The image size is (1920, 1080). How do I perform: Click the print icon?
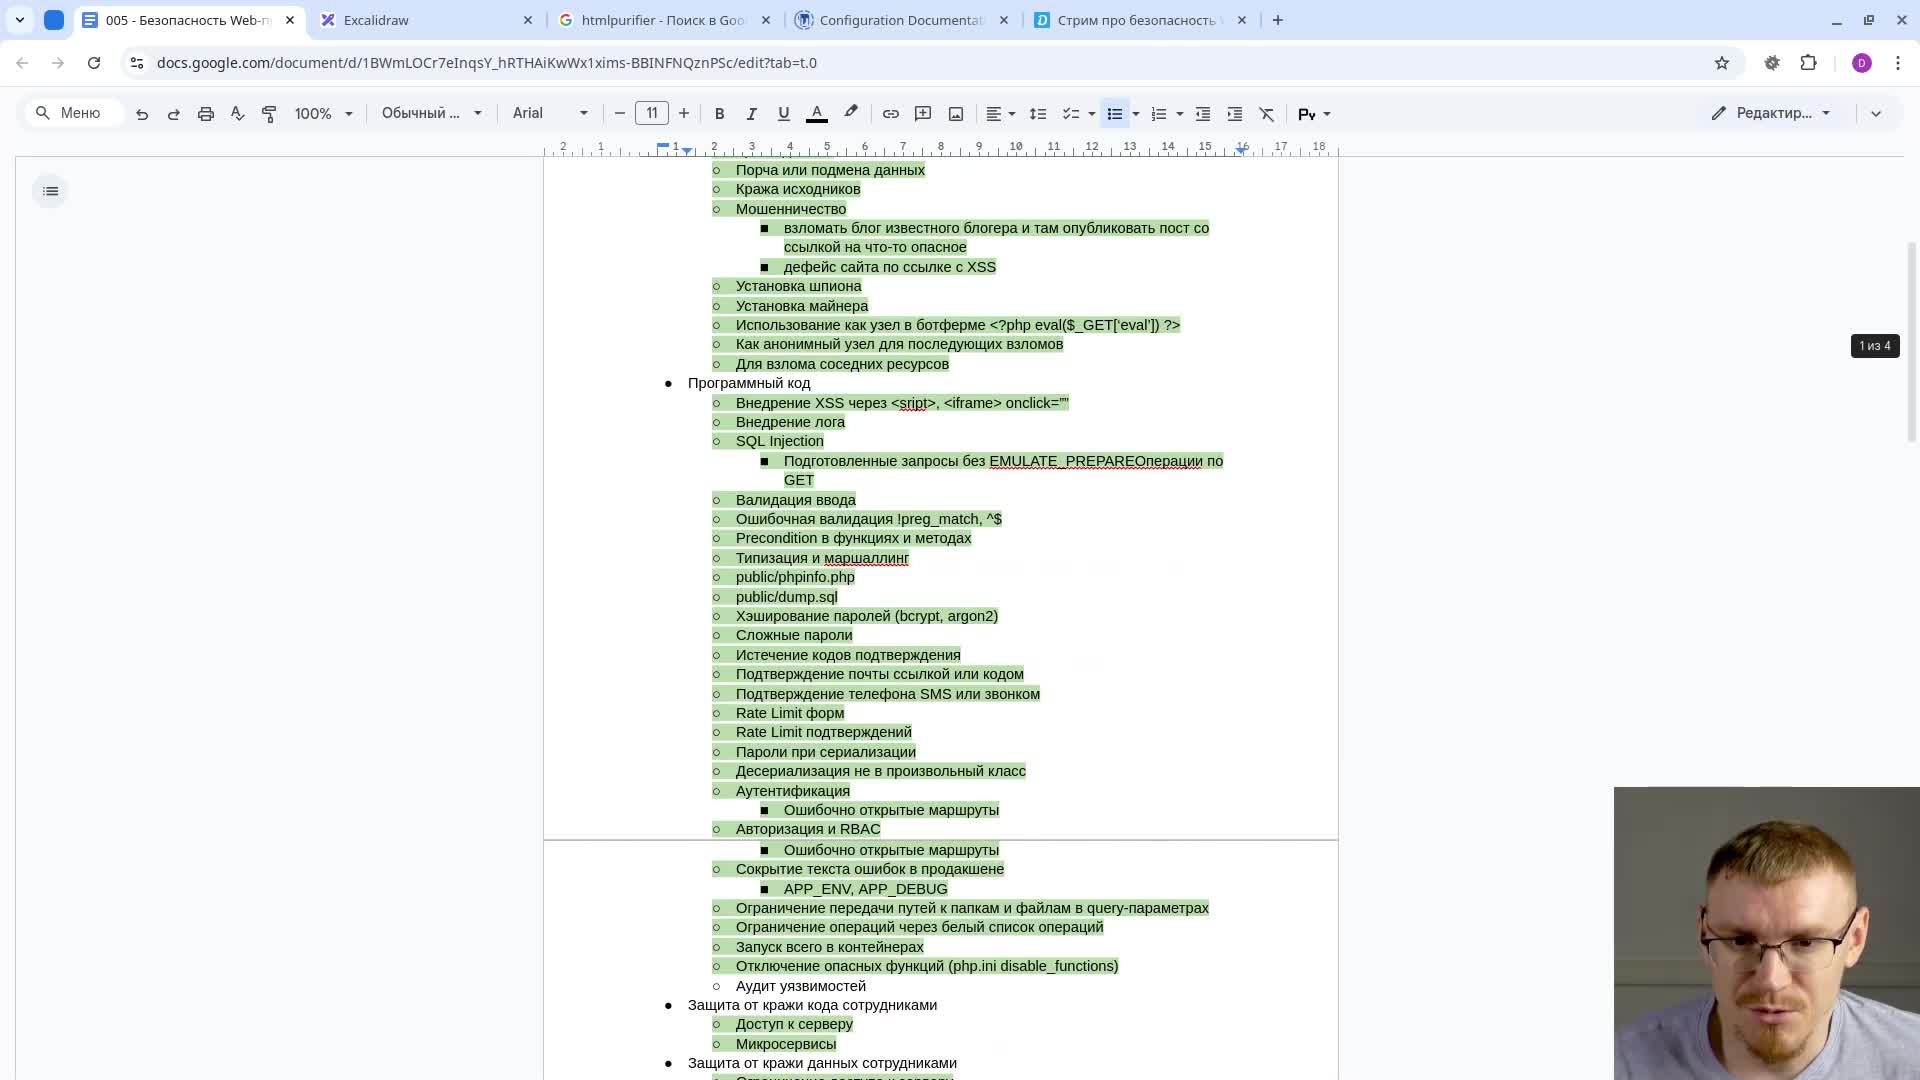click(206, 114)
